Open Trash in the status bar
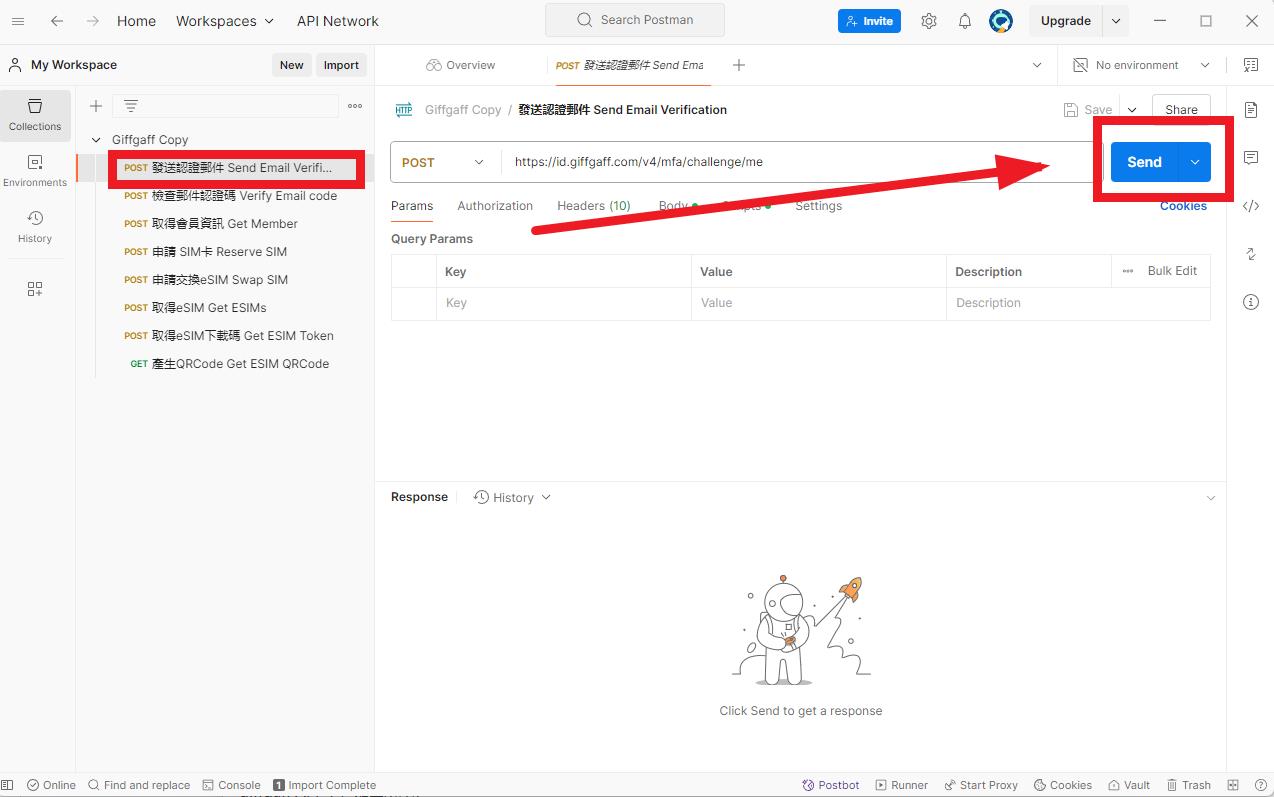The image size is (1274, 797). click(1187, 785)
